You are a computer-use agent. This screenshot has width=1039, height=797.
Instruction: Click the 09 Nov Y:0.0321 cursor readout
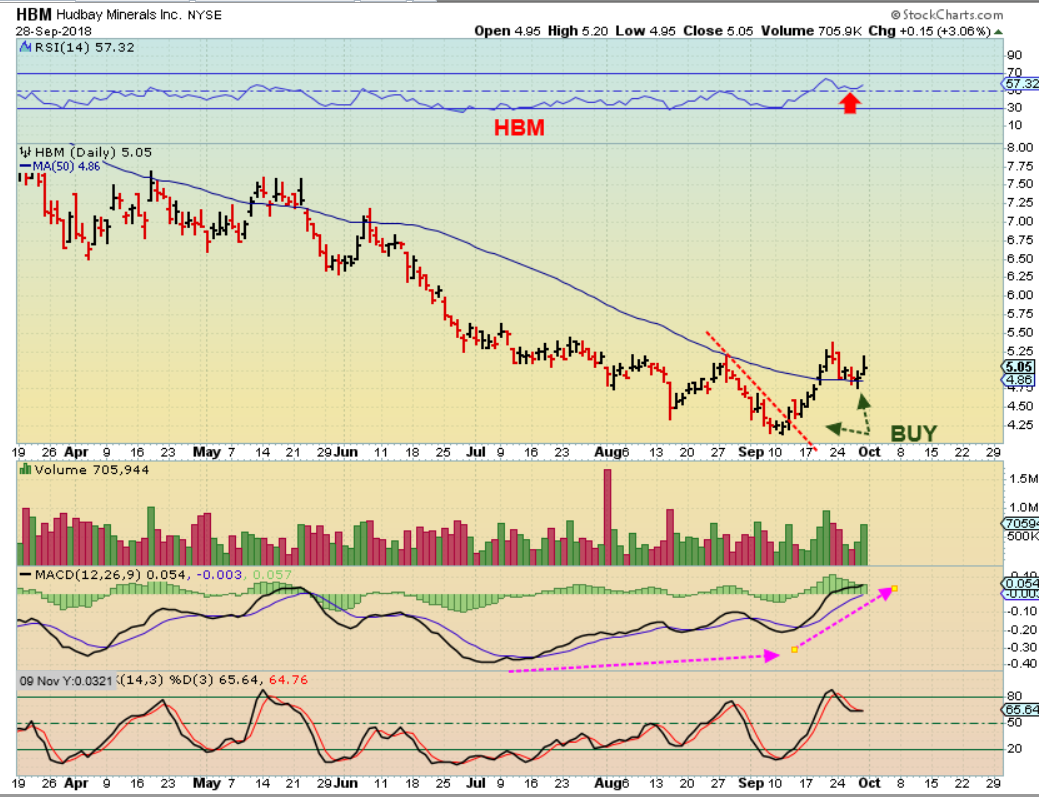point(66,680)
